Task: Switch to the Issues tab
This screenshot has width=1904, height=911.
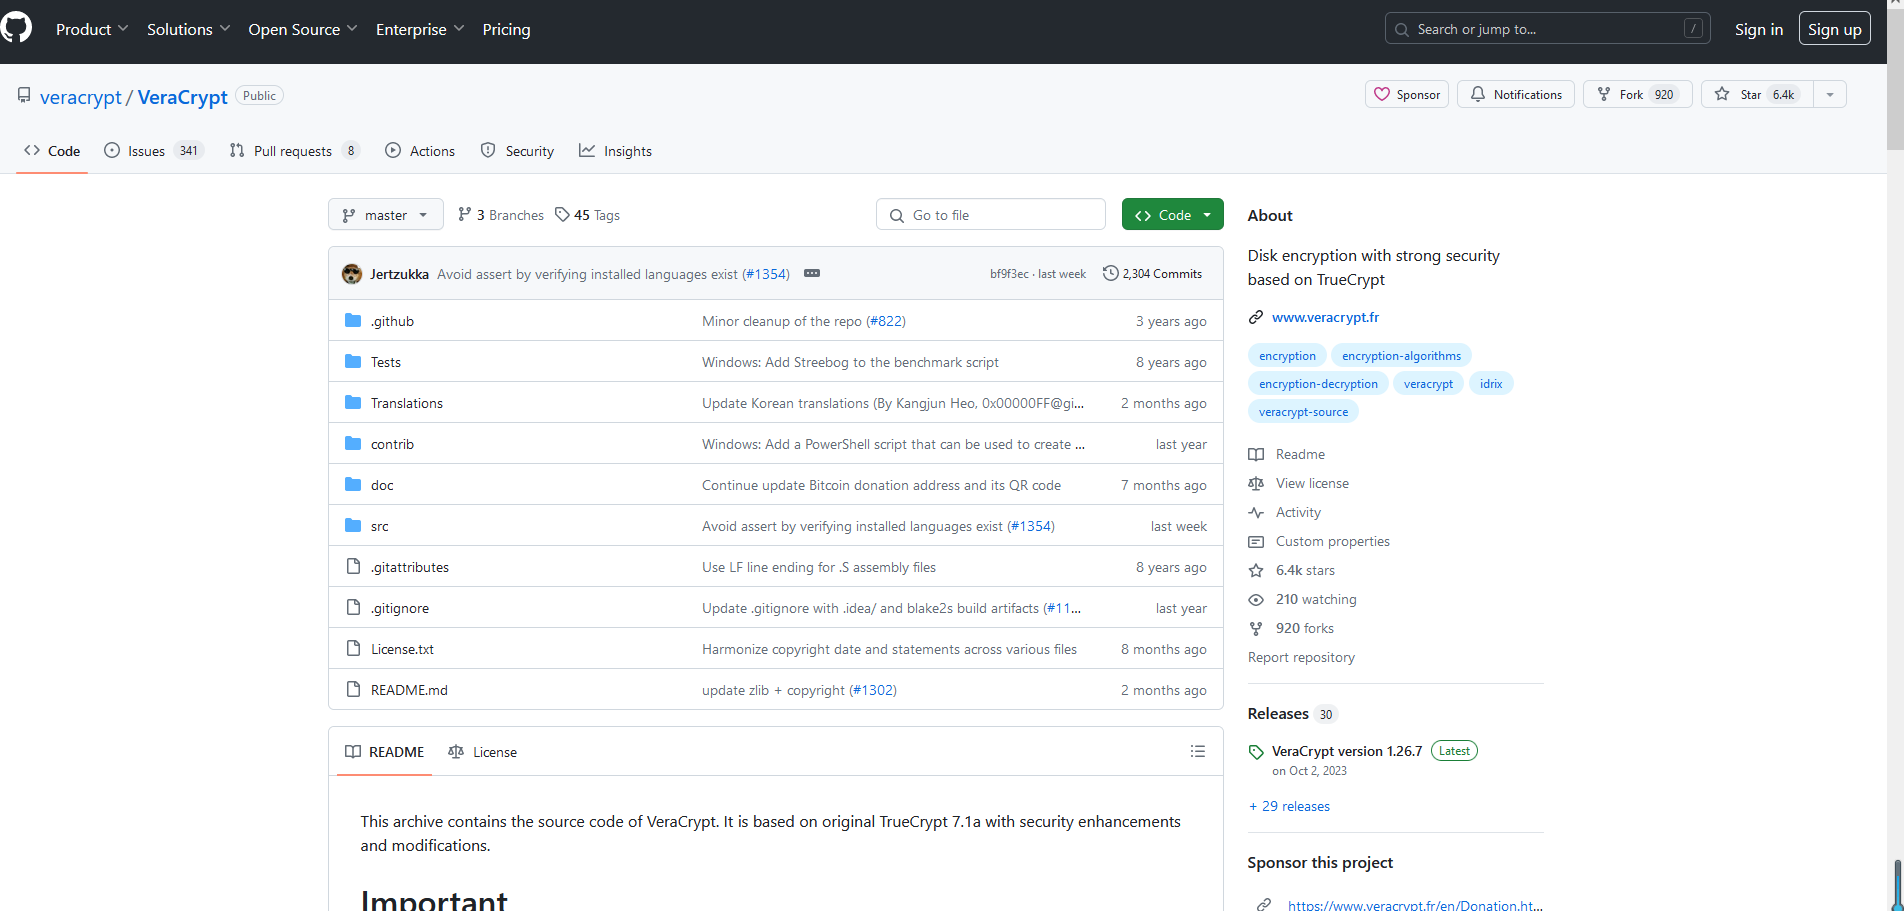Action: point(154,151)
